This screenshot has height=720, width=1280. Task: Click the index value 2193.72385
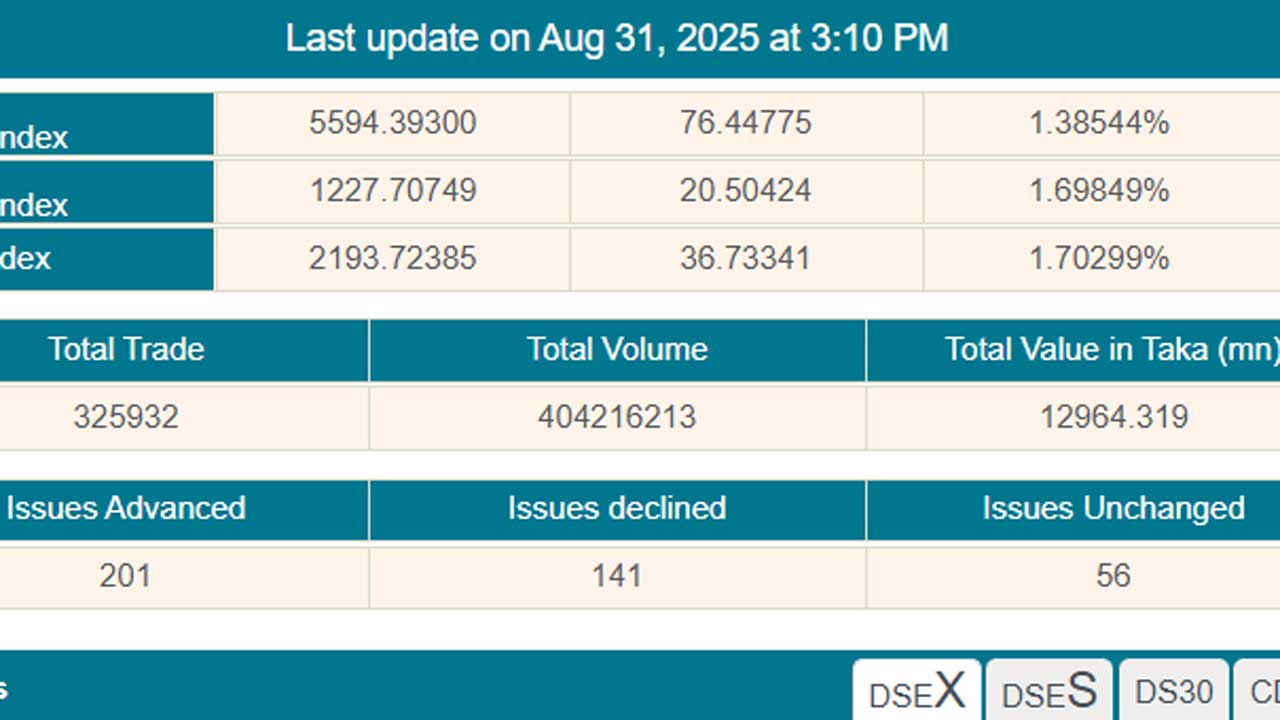click(x=393, y=258)
